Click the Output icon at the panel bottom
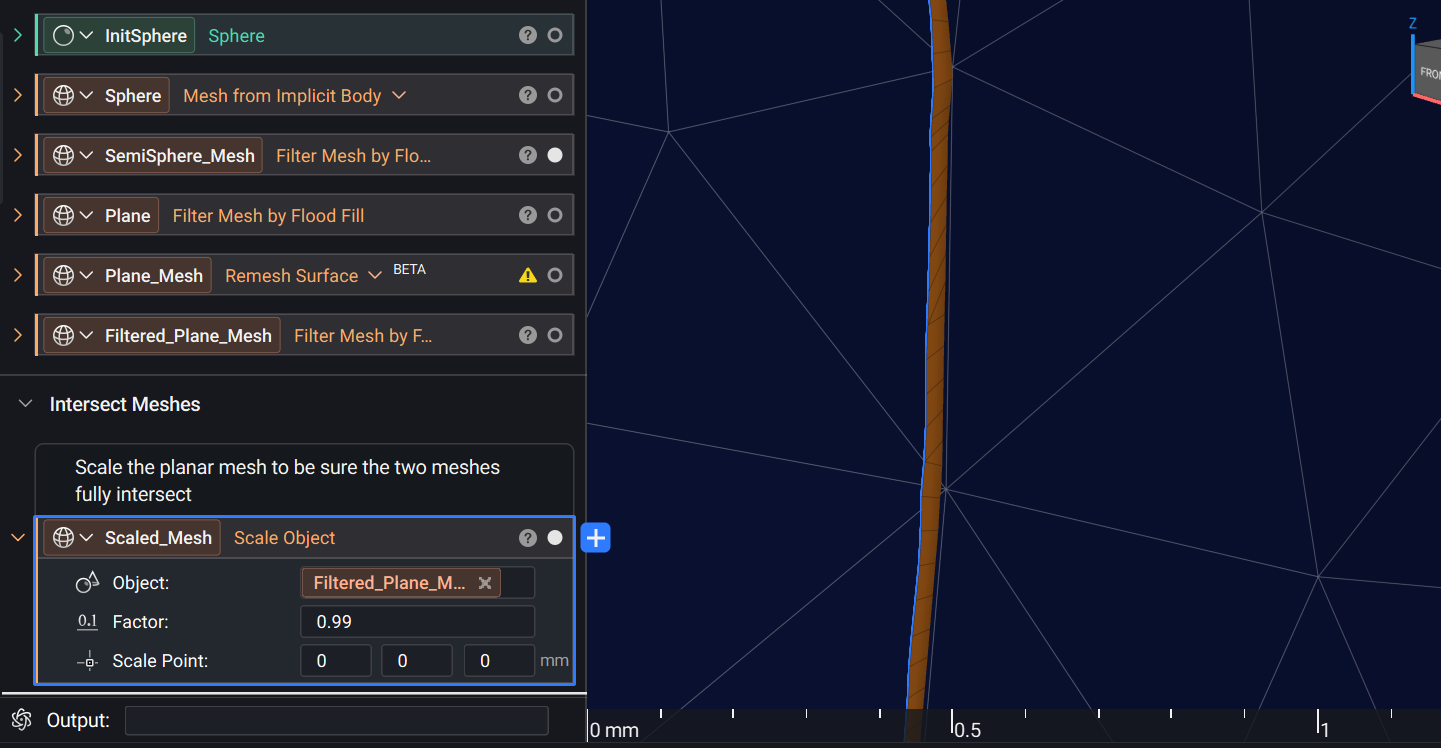1441x748 pixels. pos(22,720)
